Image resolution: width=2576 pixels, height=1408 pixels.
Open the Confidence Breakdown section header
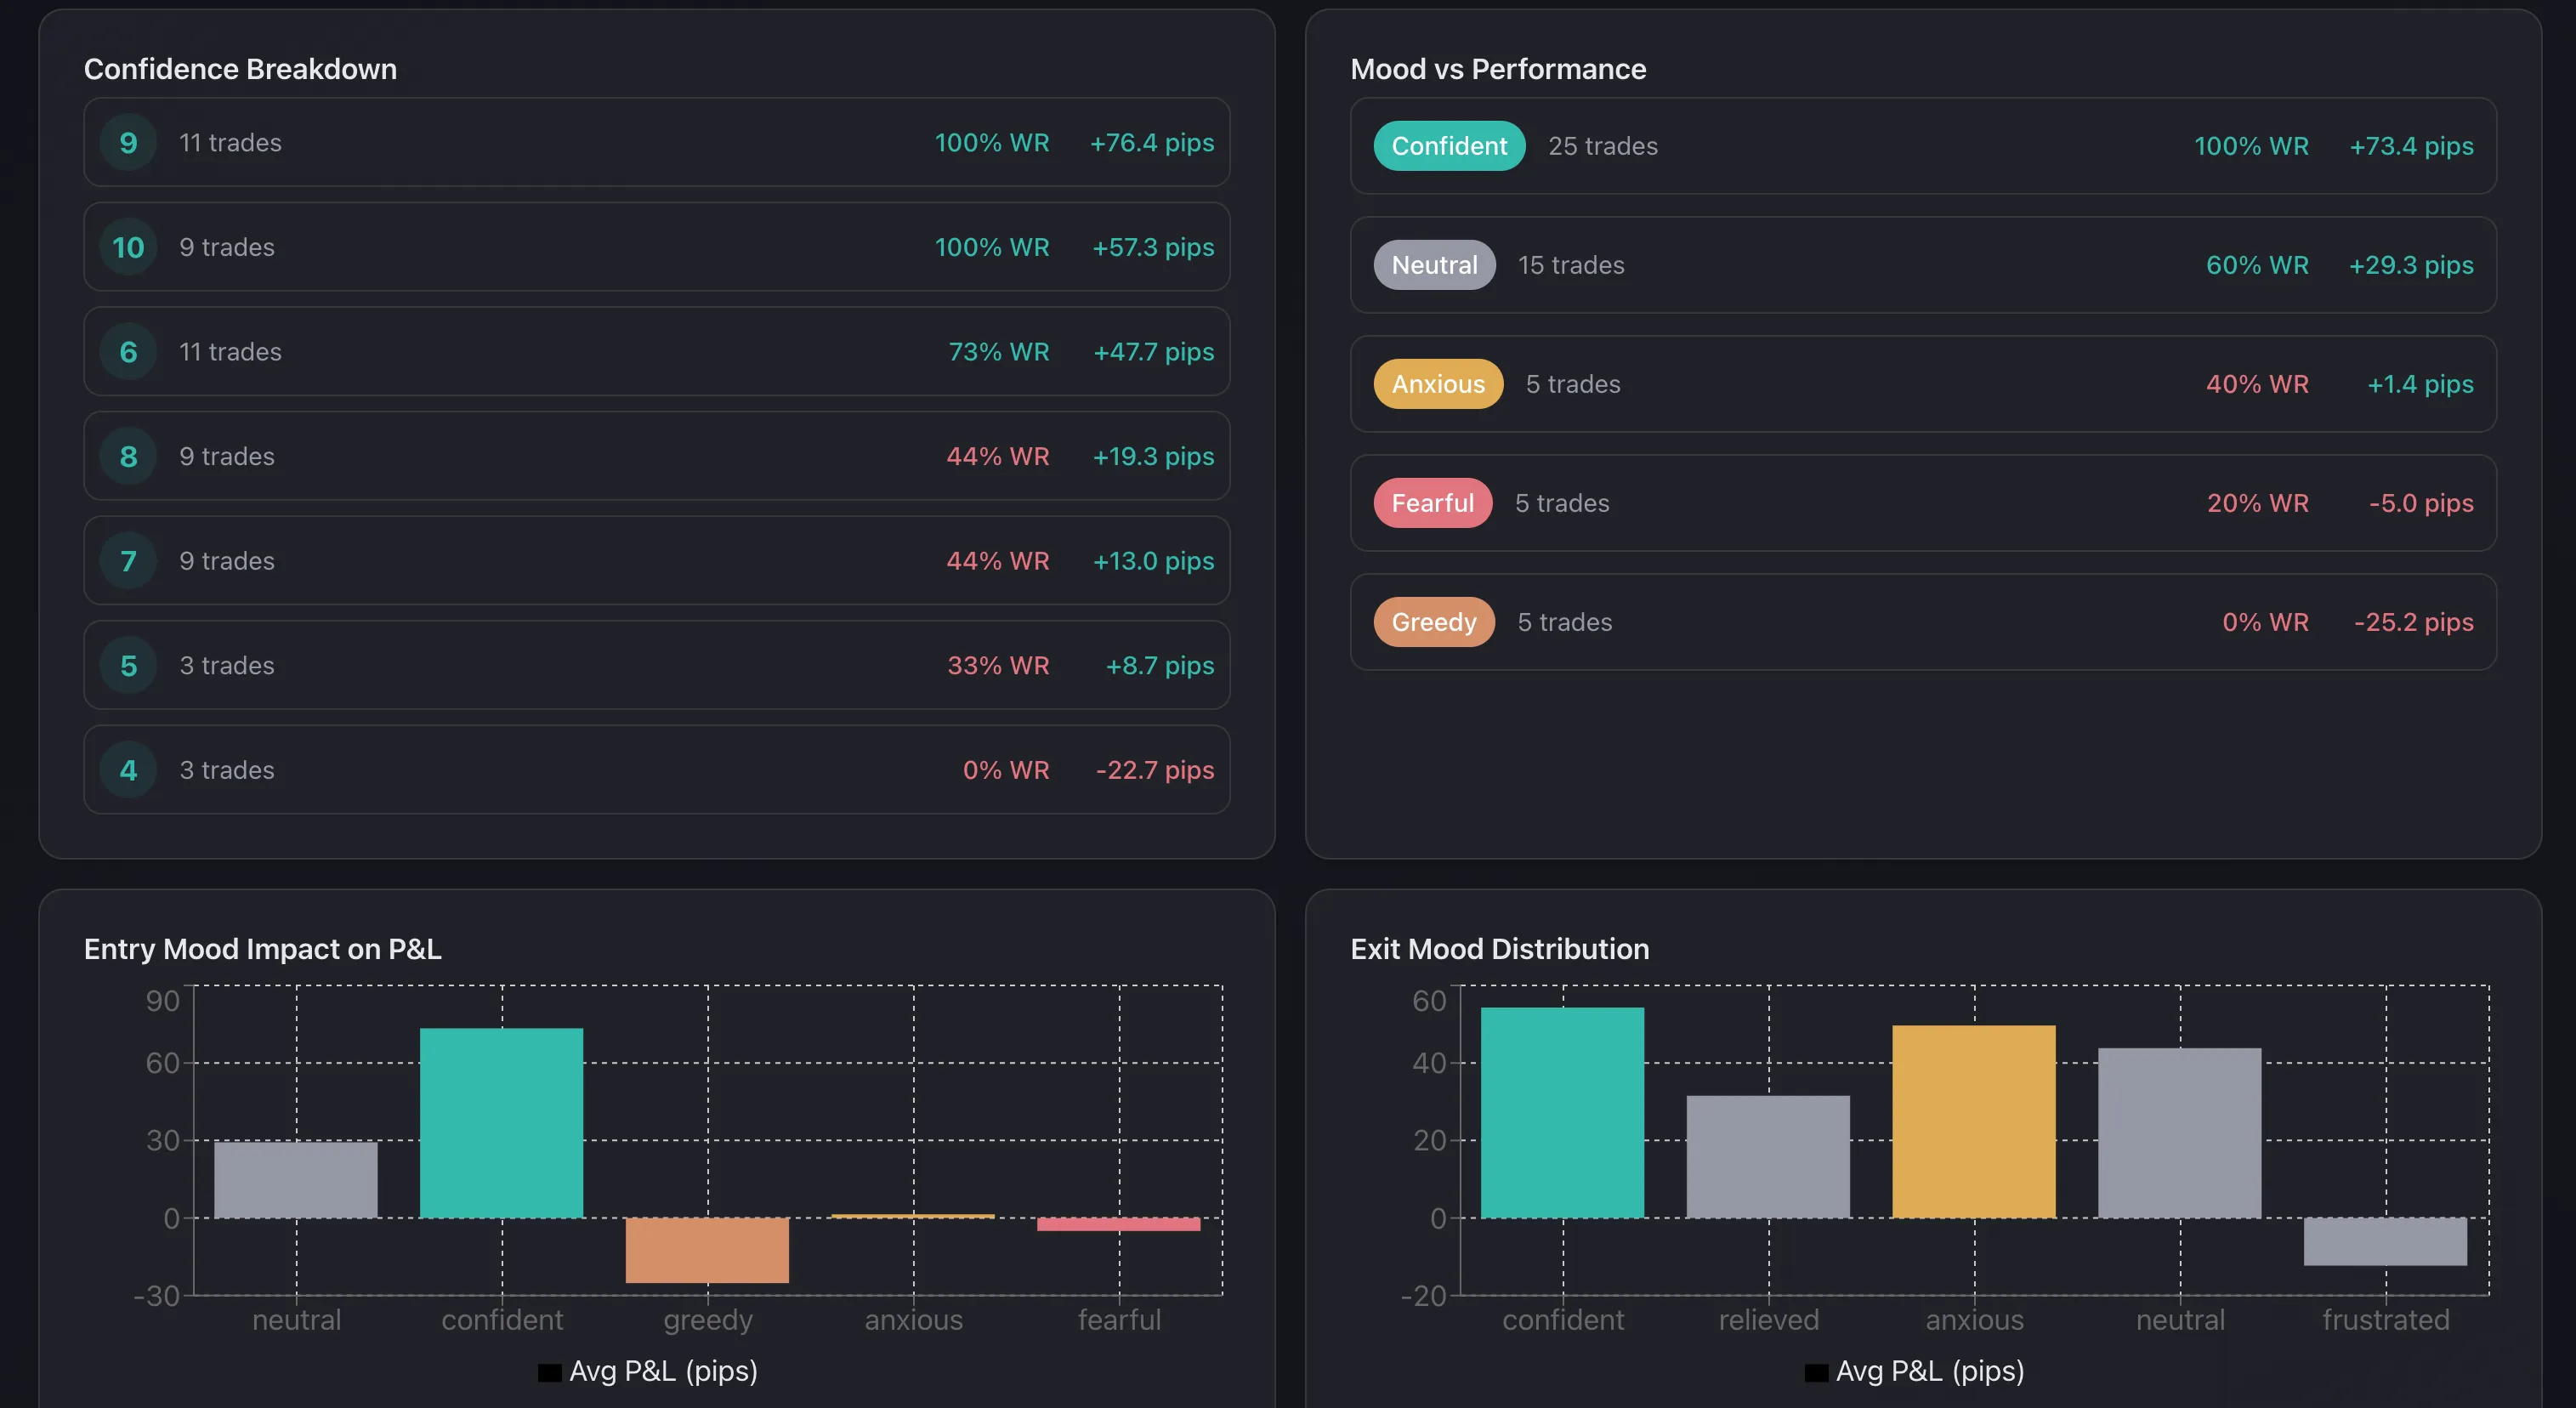pos(240,69)
